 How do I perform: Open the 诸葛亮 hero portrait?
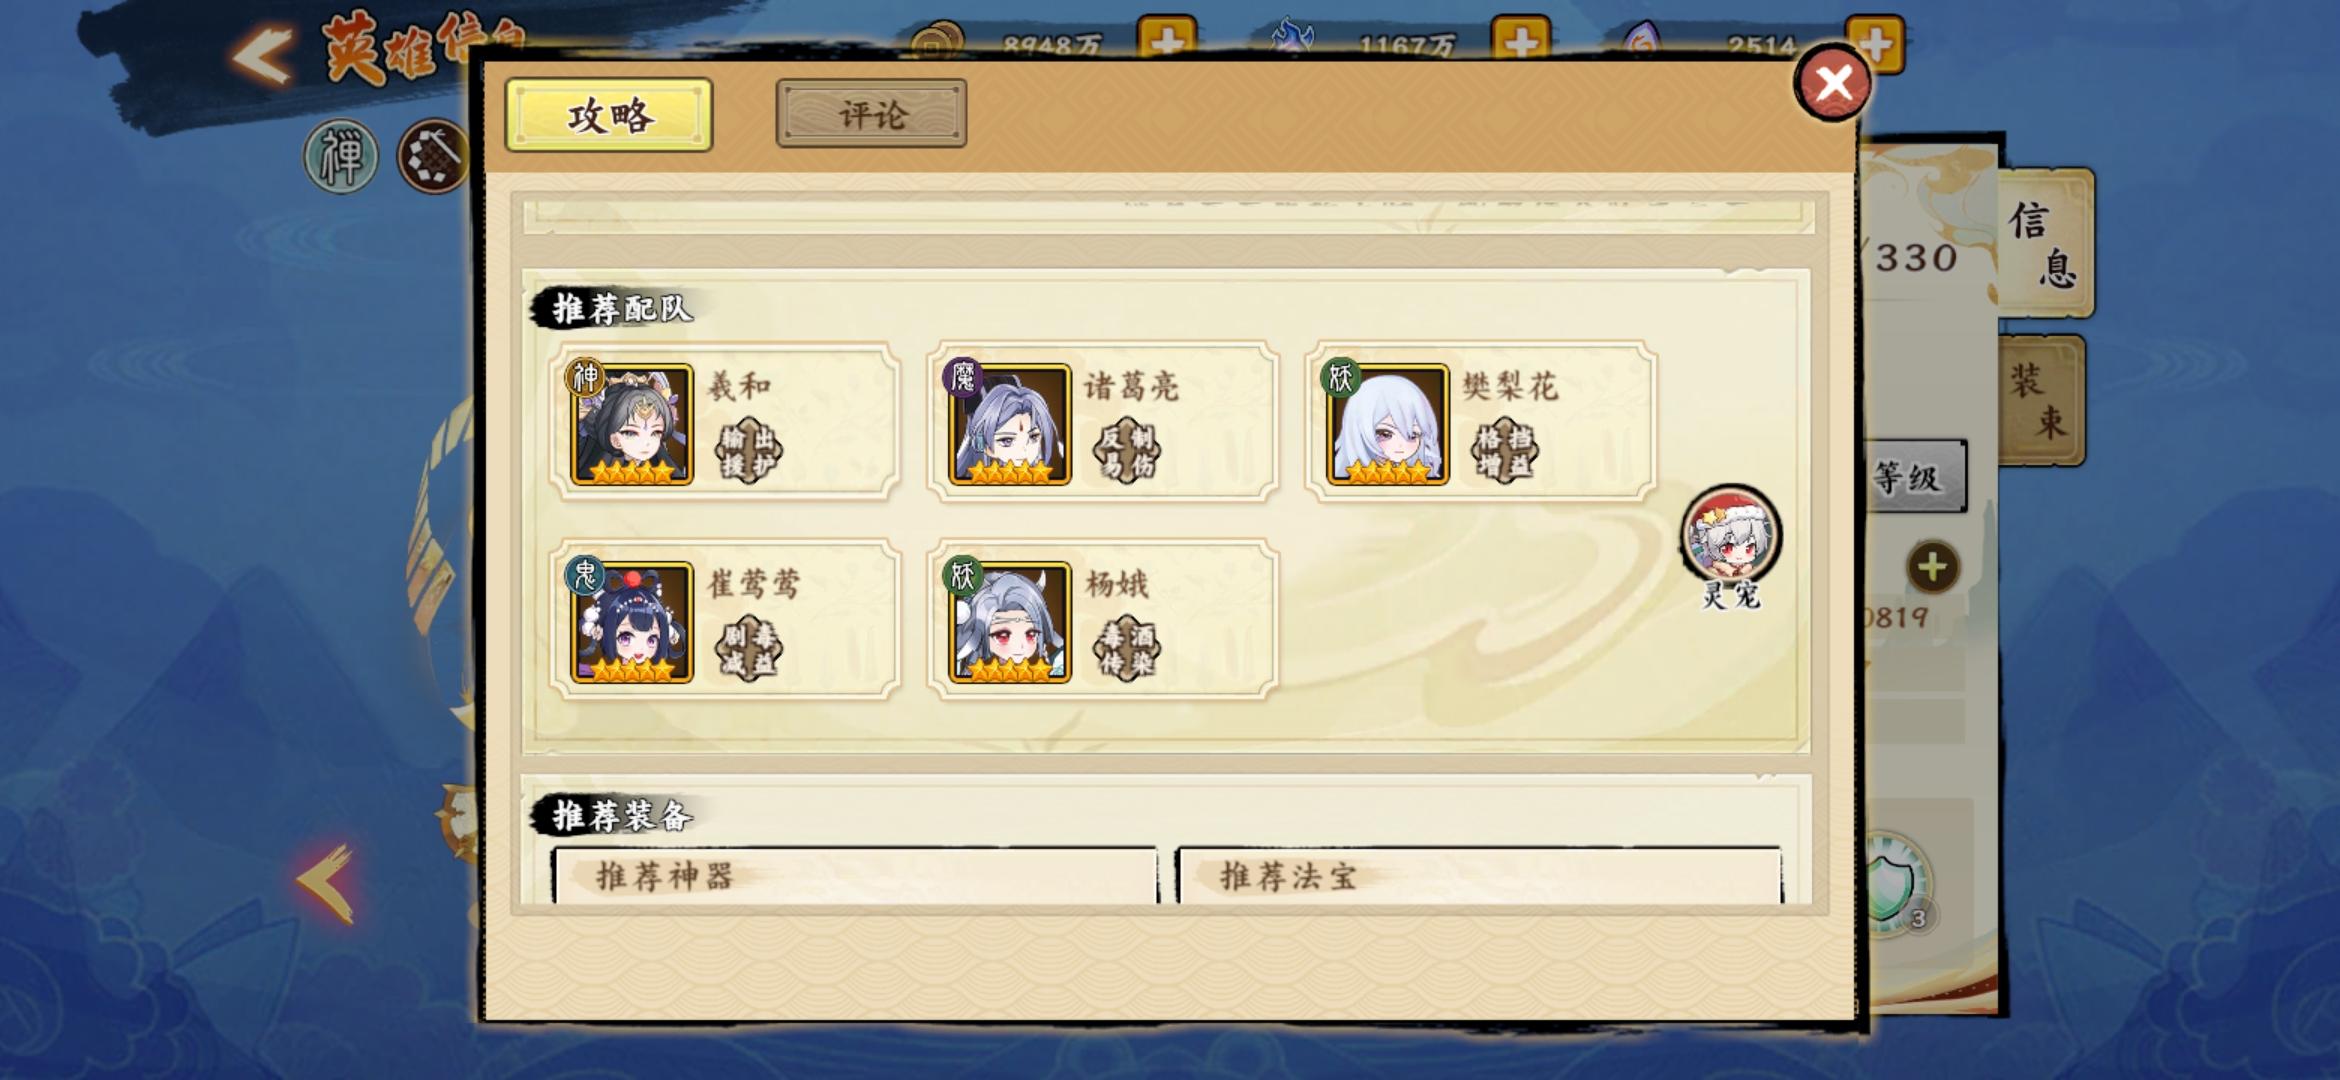1009,423
